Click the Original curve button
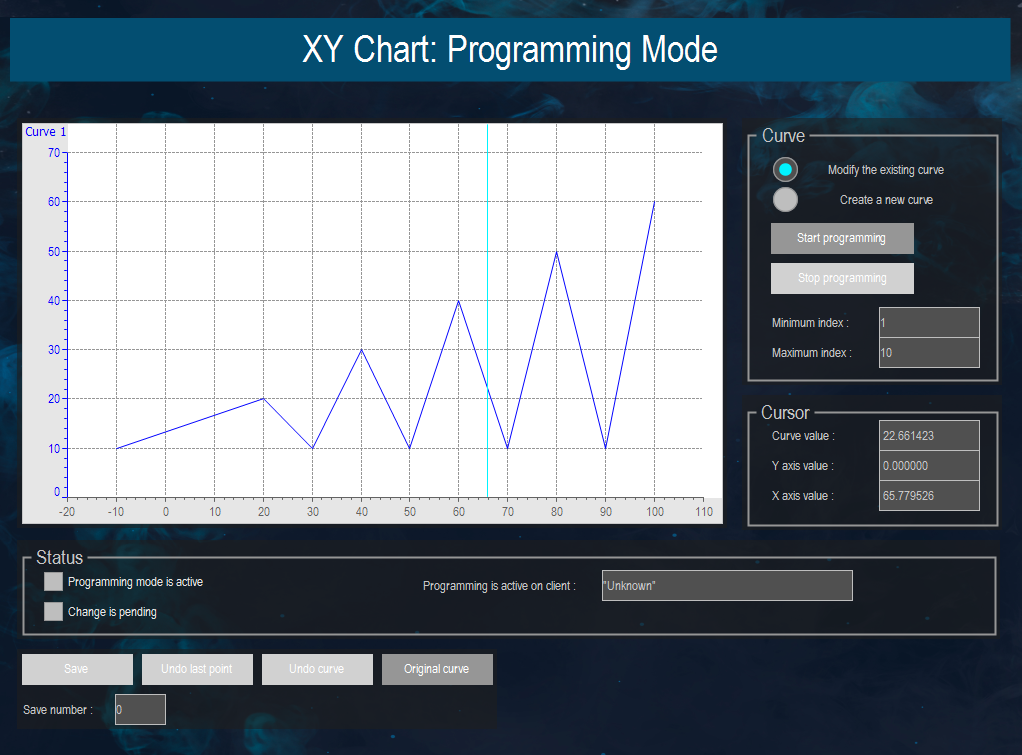 pos(437,669)
